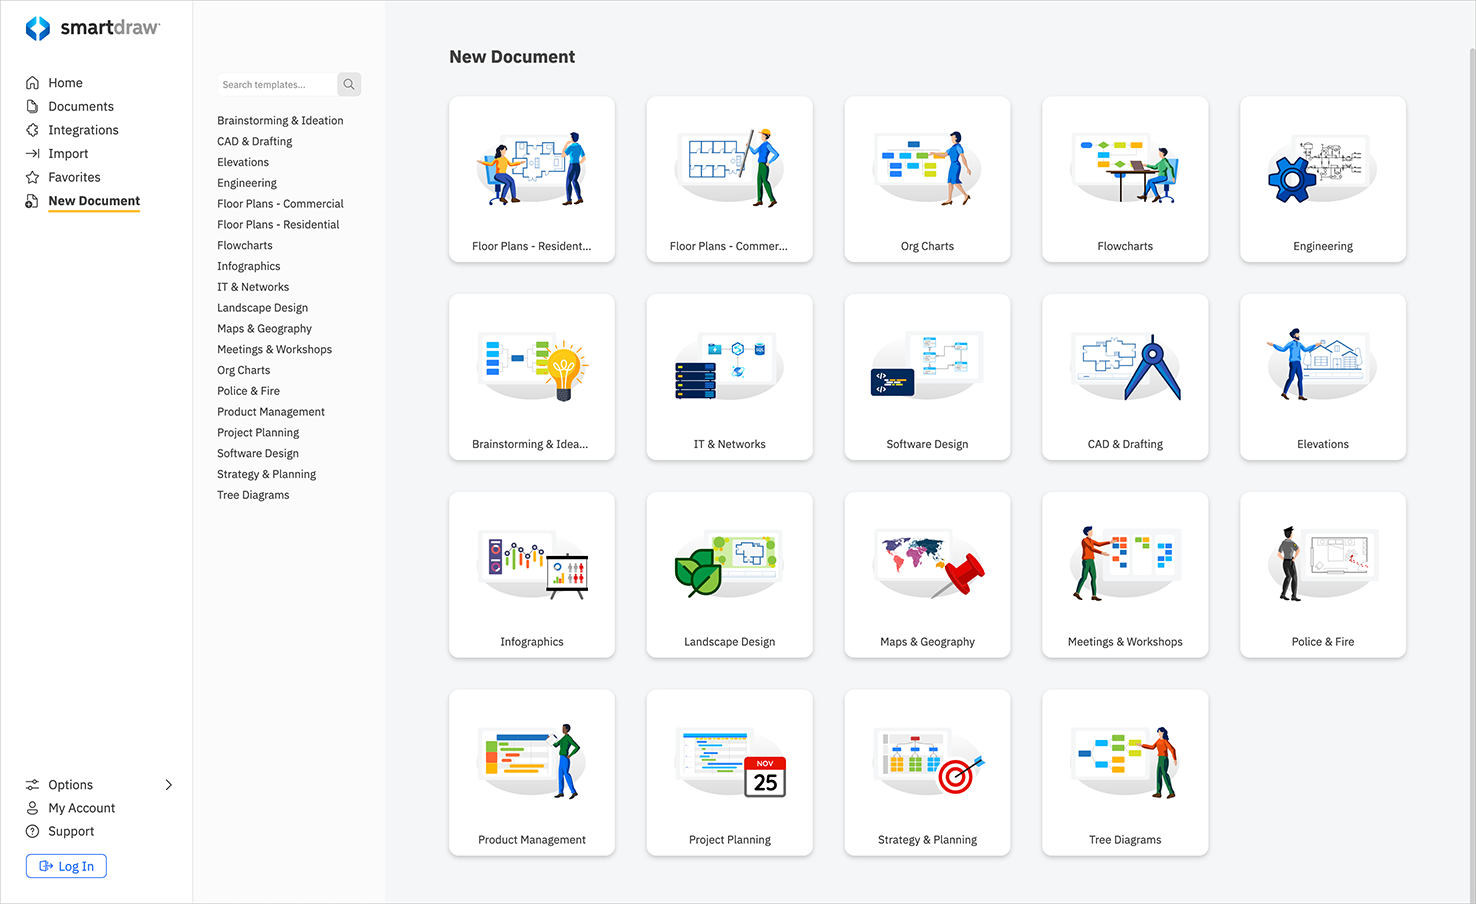1476x904 pixels.
Task: Click the My Account person icon
Action: pyautogui.click(x=31, y=807)
